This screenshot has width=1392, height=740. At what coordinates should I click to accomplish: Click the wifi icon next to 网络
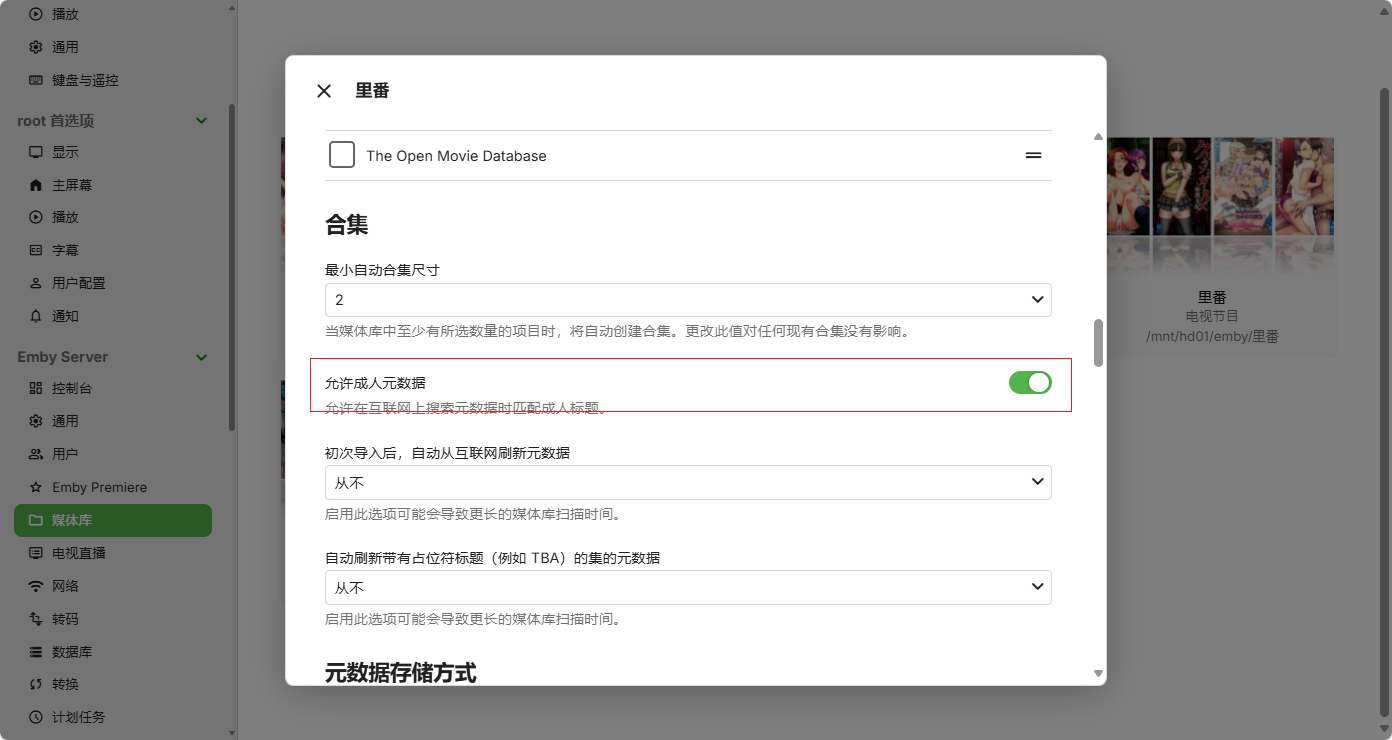pos(36,586)
